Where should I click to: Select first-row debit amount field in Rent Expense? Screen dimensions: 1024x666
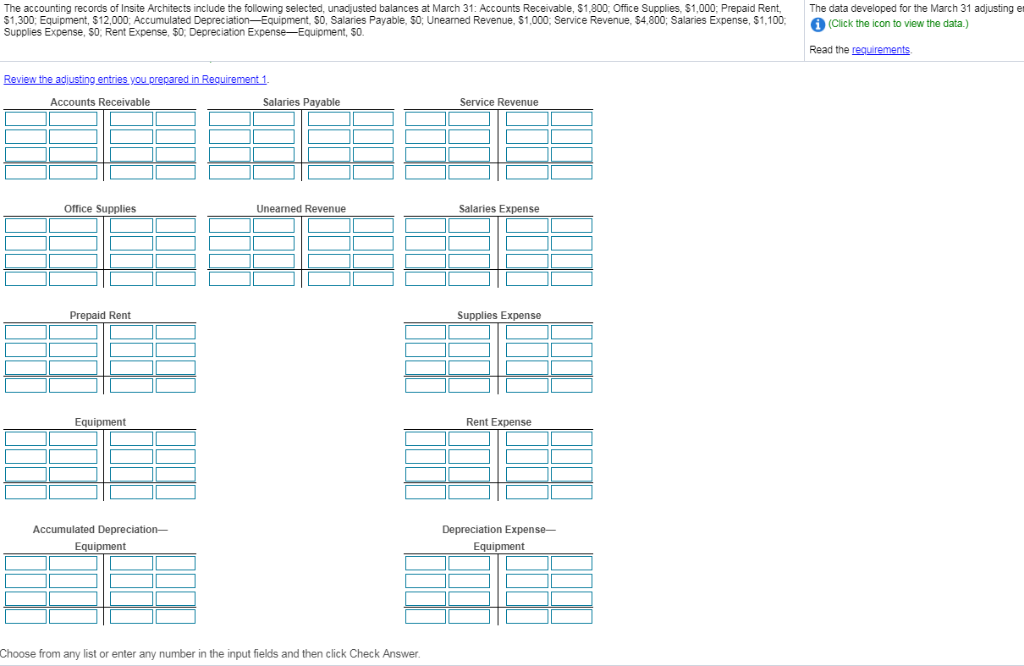pos(469,439)
